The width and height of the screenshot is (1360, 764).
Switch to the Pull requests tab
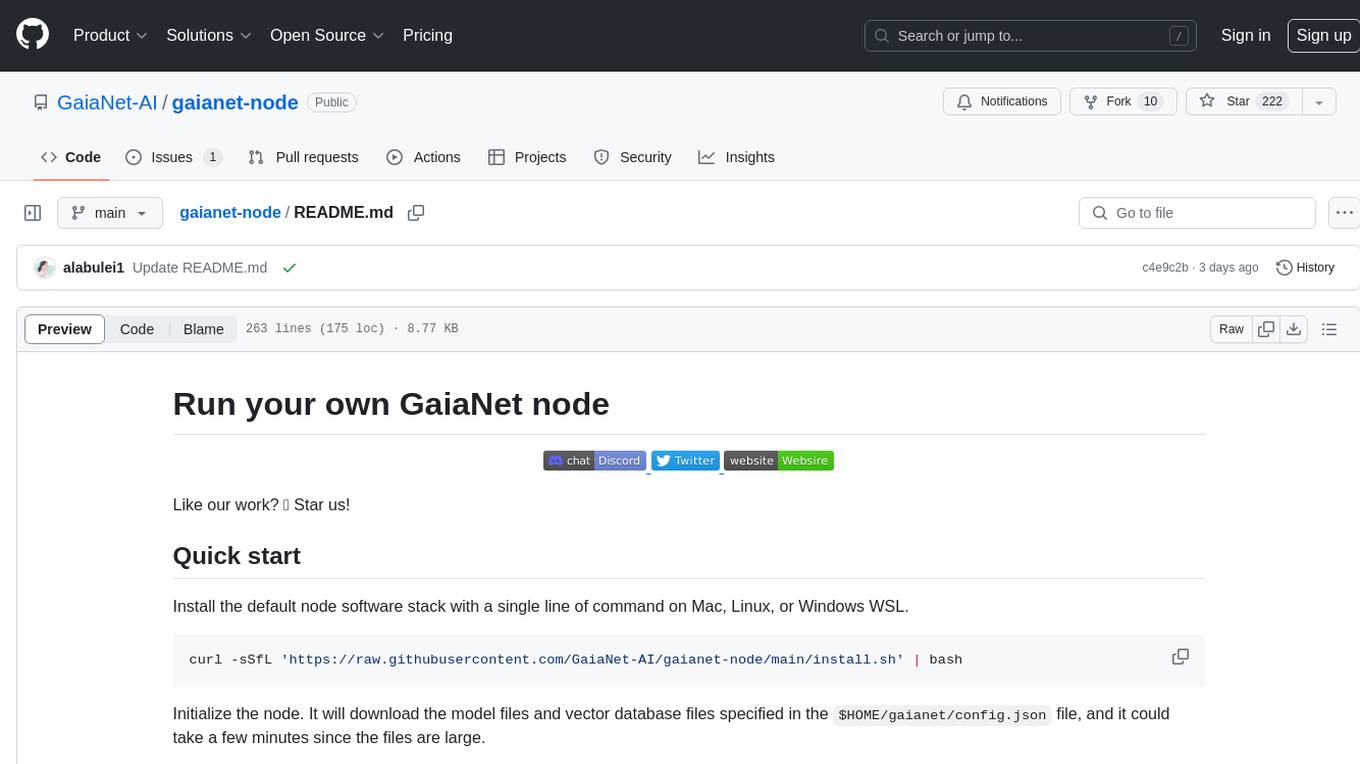click(x=303, y=157)
